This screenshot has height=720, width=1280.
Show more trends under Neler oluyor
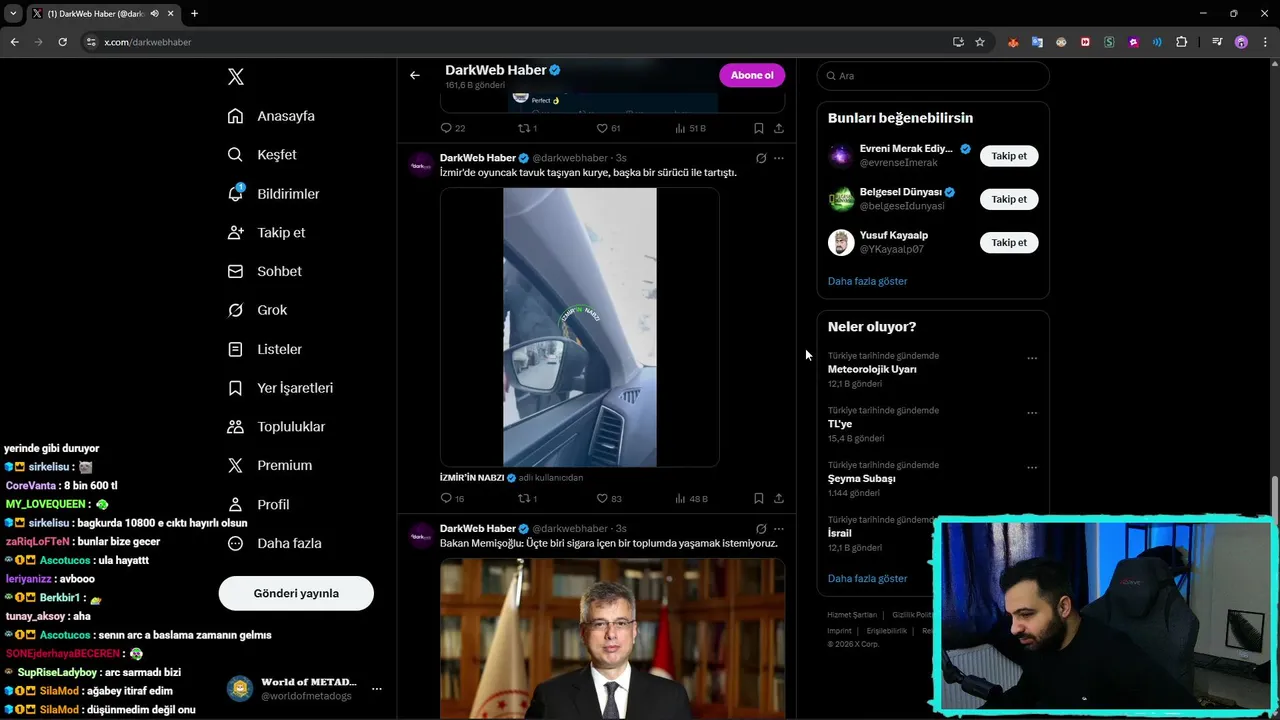(x=867, y=578)
